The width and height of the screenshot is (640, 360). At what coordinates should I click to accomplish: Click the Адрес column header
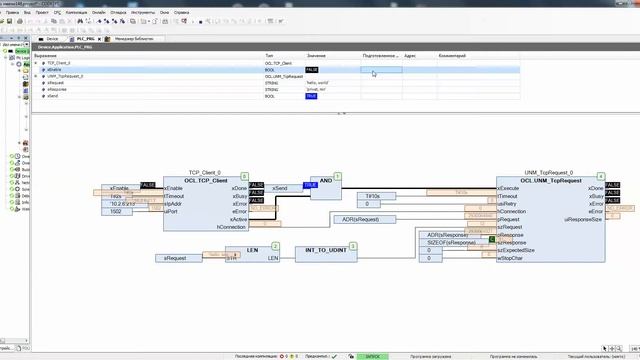coord(420,56)
